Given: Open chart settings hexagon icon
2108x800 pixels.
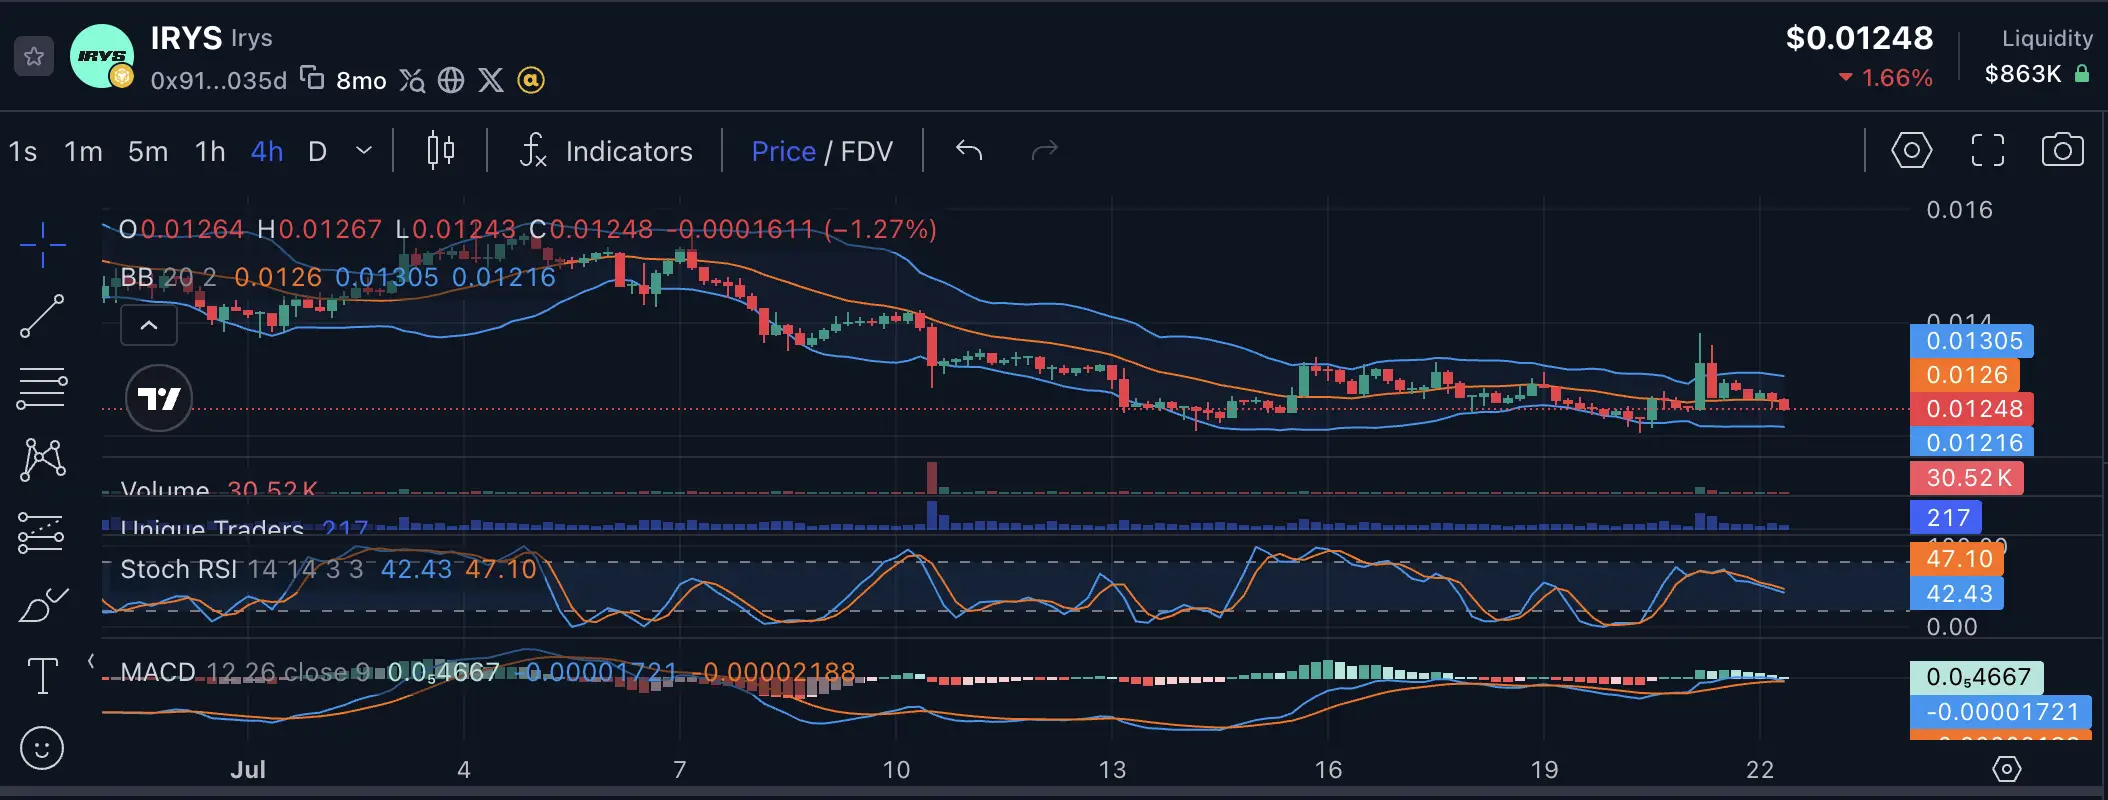Looking at the screenshot, I should (1911, 151).
